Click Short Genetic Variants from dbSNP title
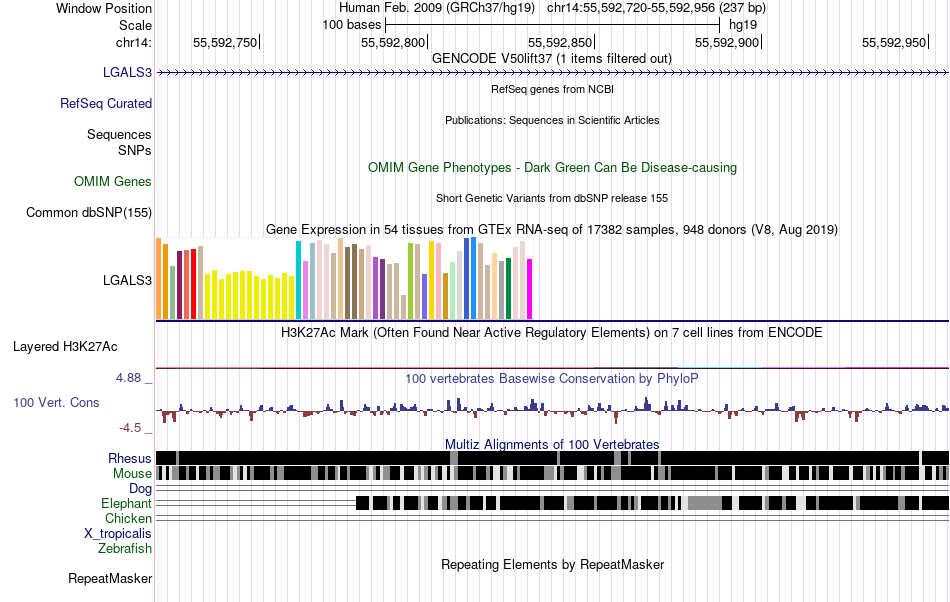The width and height of the screenshot is (950, 602). pyautogui.click(x=552, y=198)
